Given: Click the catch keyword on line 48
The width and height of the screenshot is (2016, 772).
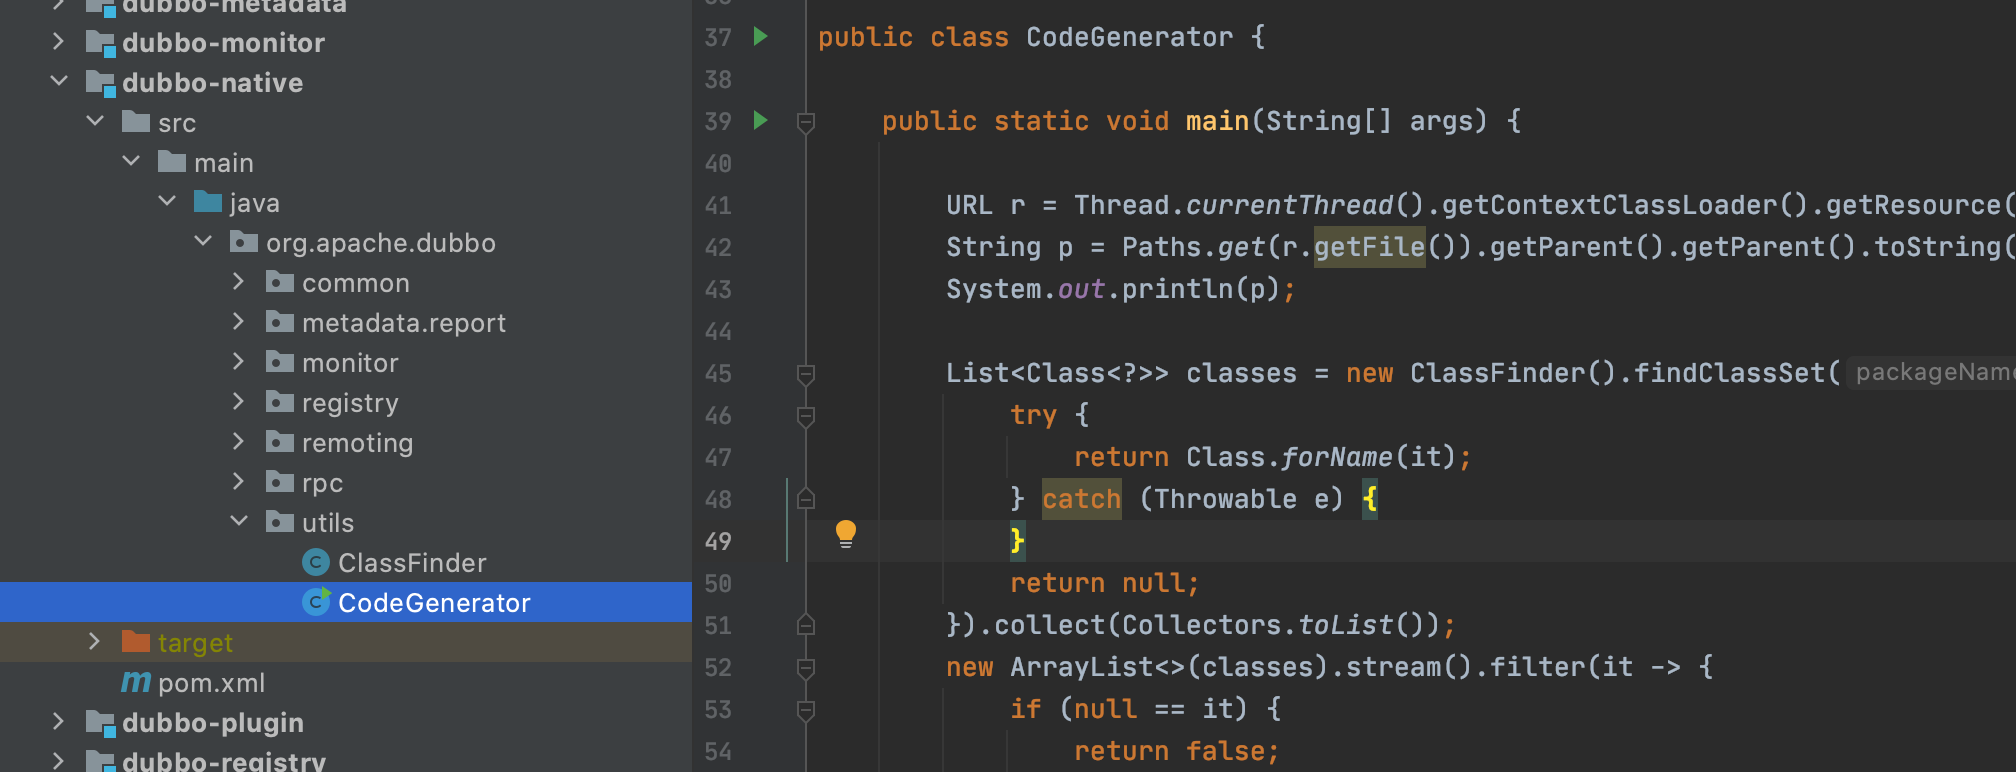Looking at the screenshot, I should tap(1081, 499).
